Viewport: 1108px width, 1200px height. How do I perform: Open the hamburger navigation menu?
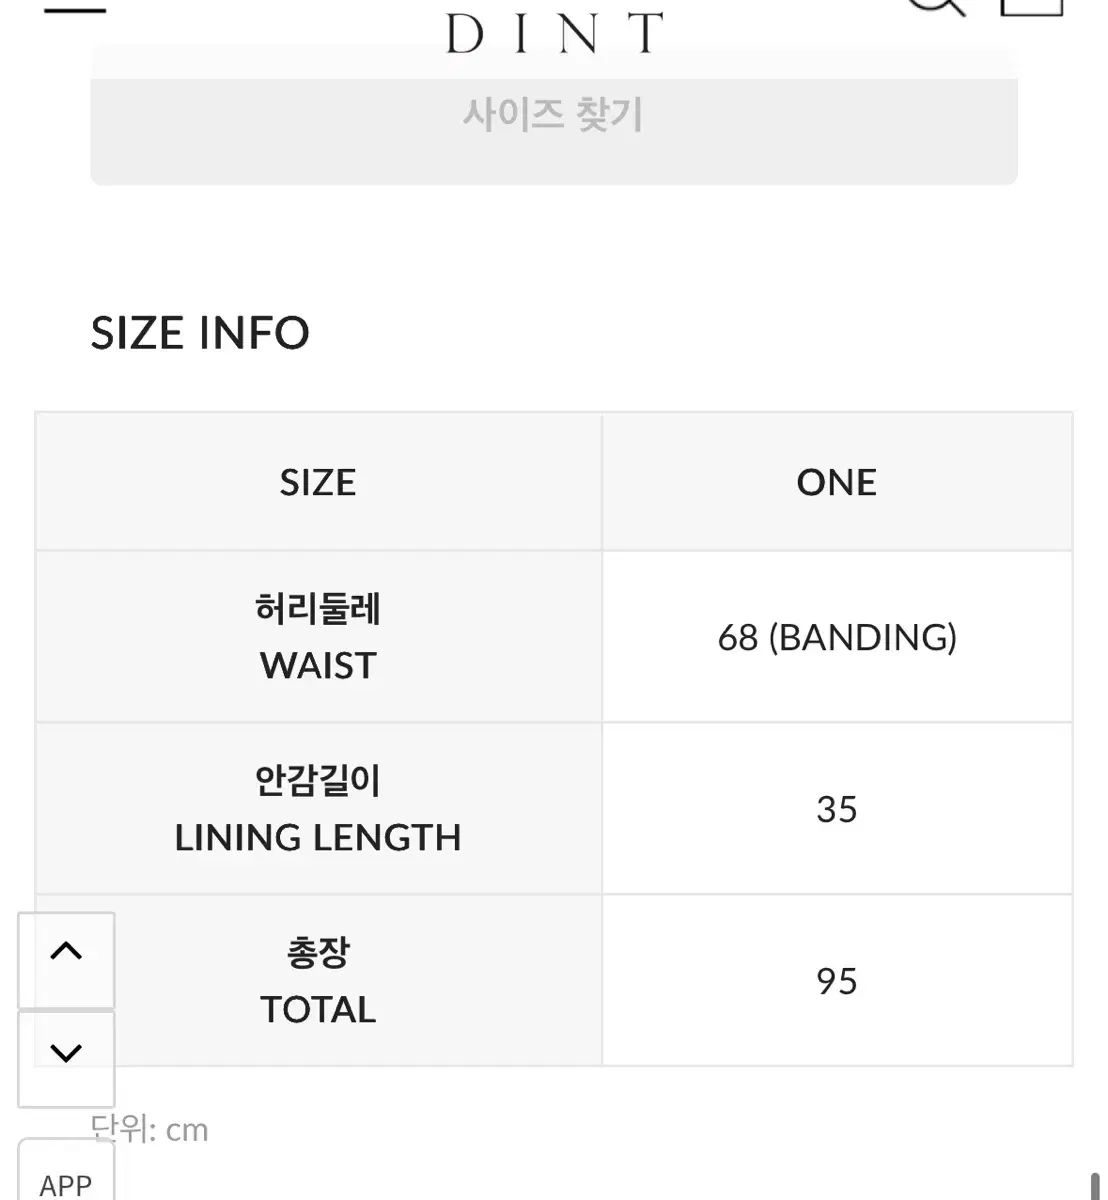[x=74, y=8]
